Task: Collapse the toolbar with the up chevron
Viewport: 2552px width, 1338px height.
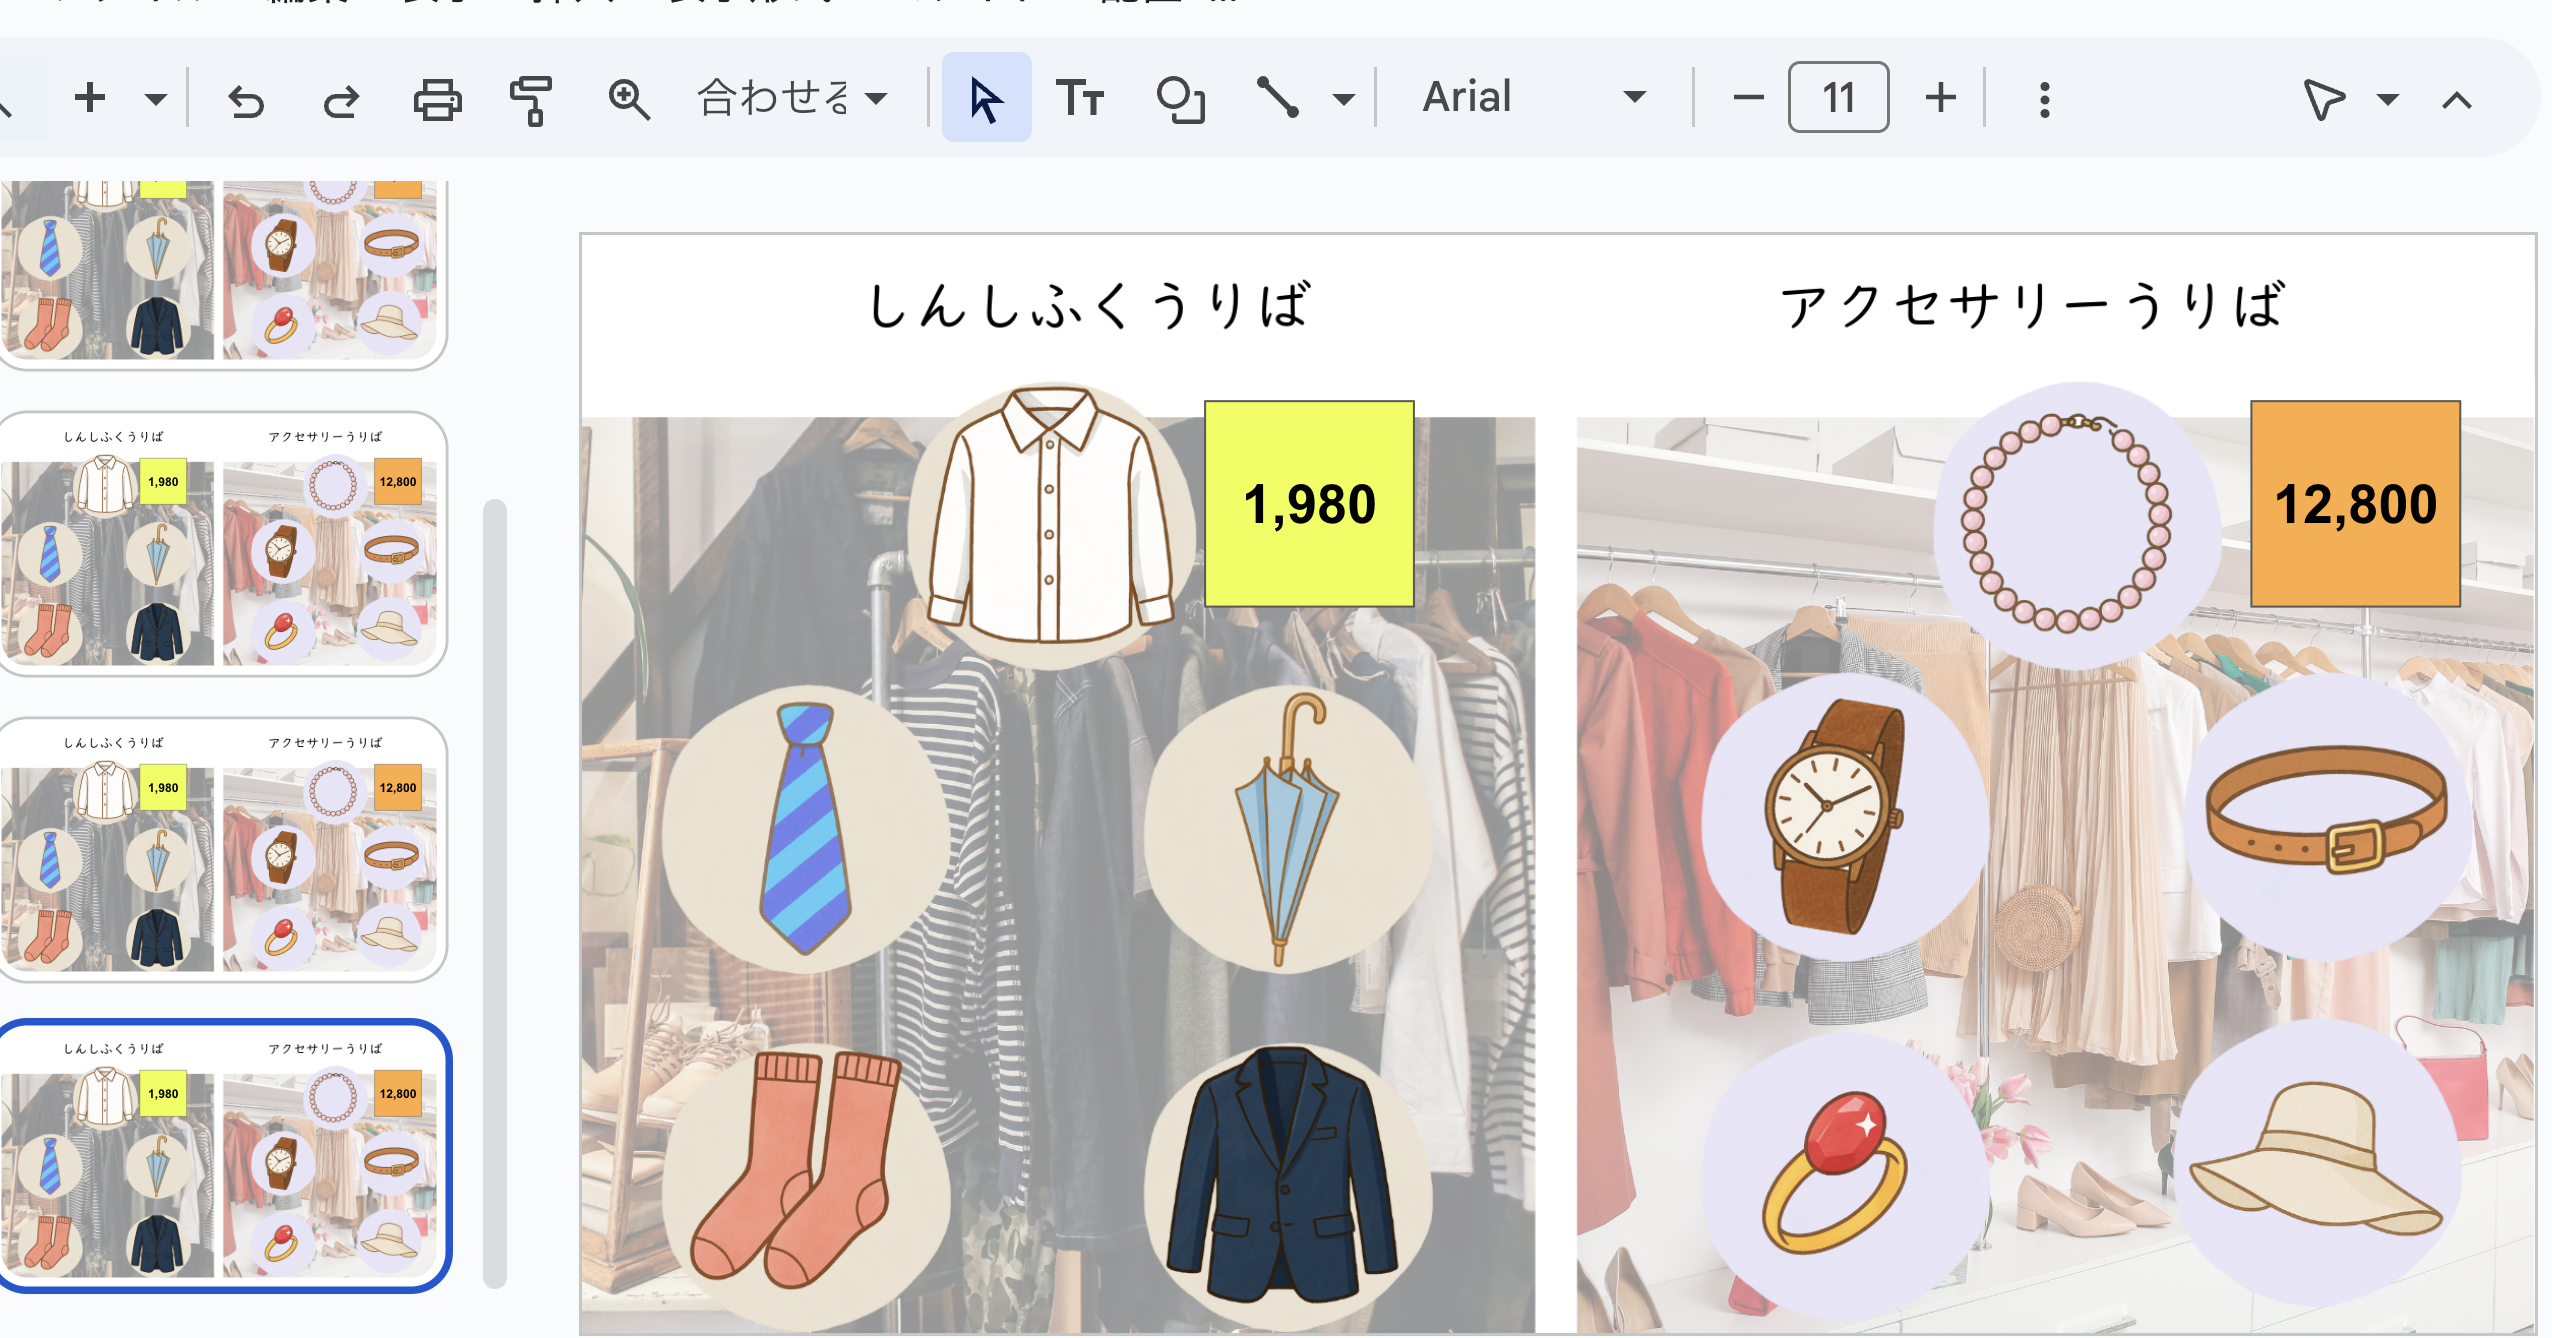Action: [x=2457, y=99]
